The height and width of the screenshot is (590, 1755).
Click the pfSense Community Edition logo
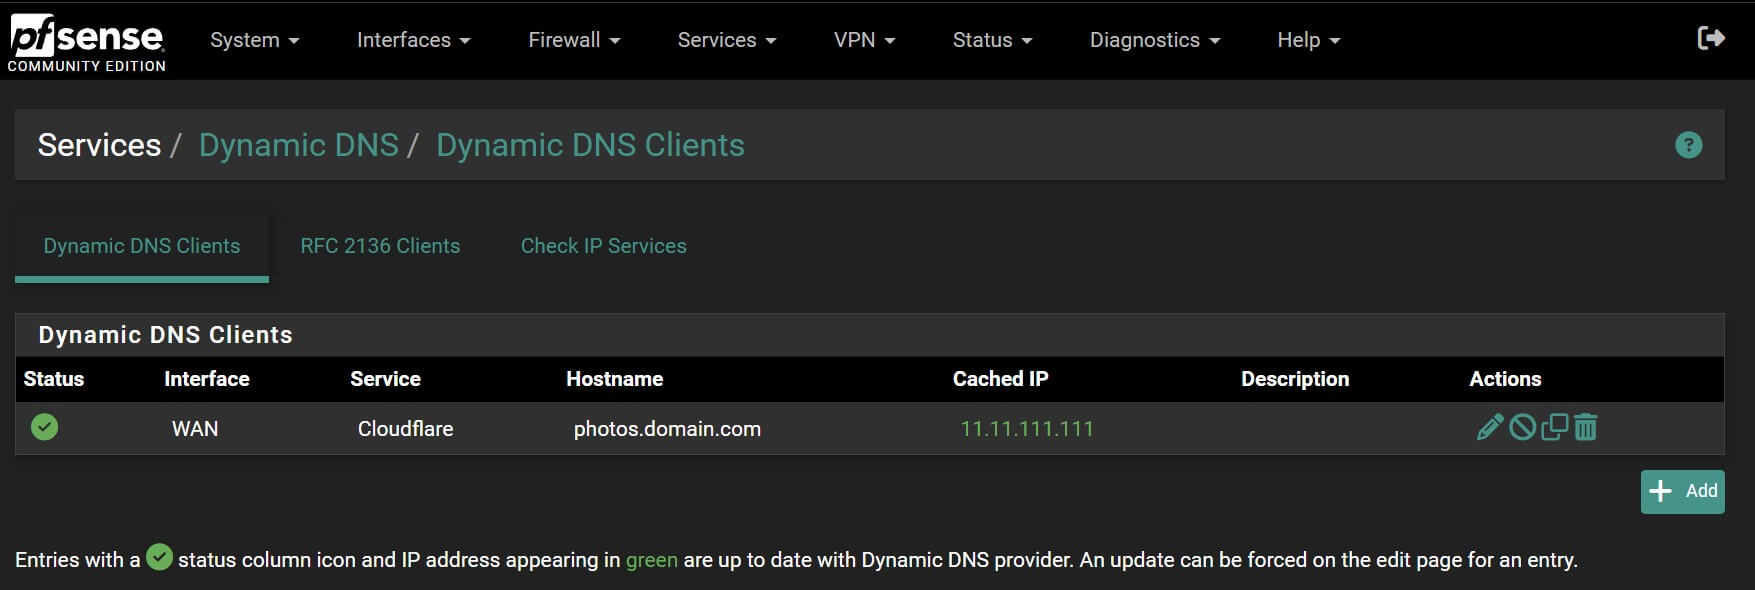coord(87,44)
